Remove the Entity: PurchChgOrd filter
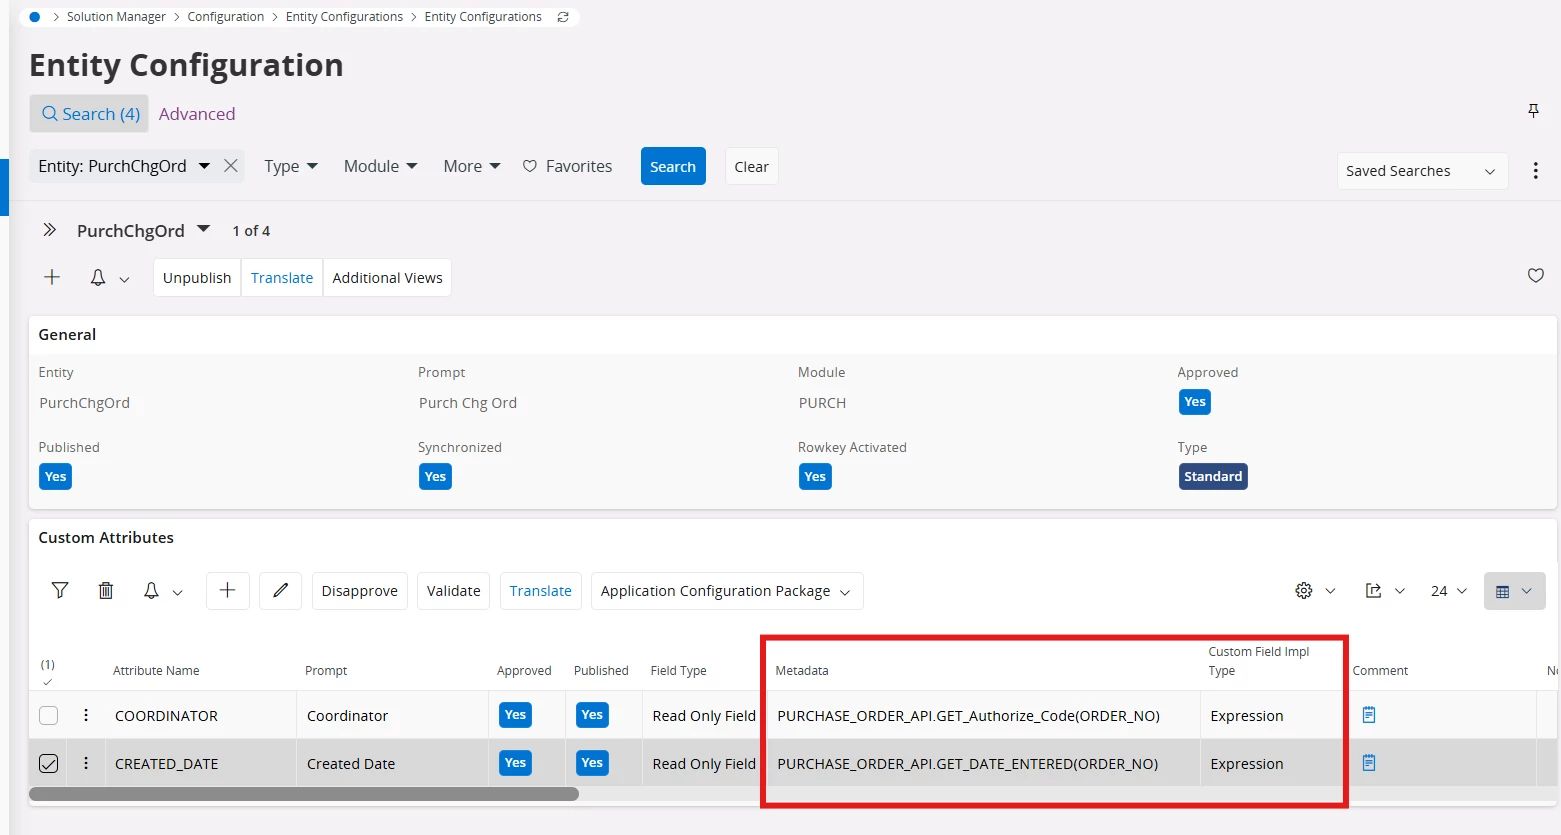Viewport: 1561px width, 835px height. [x=231, y=166]
